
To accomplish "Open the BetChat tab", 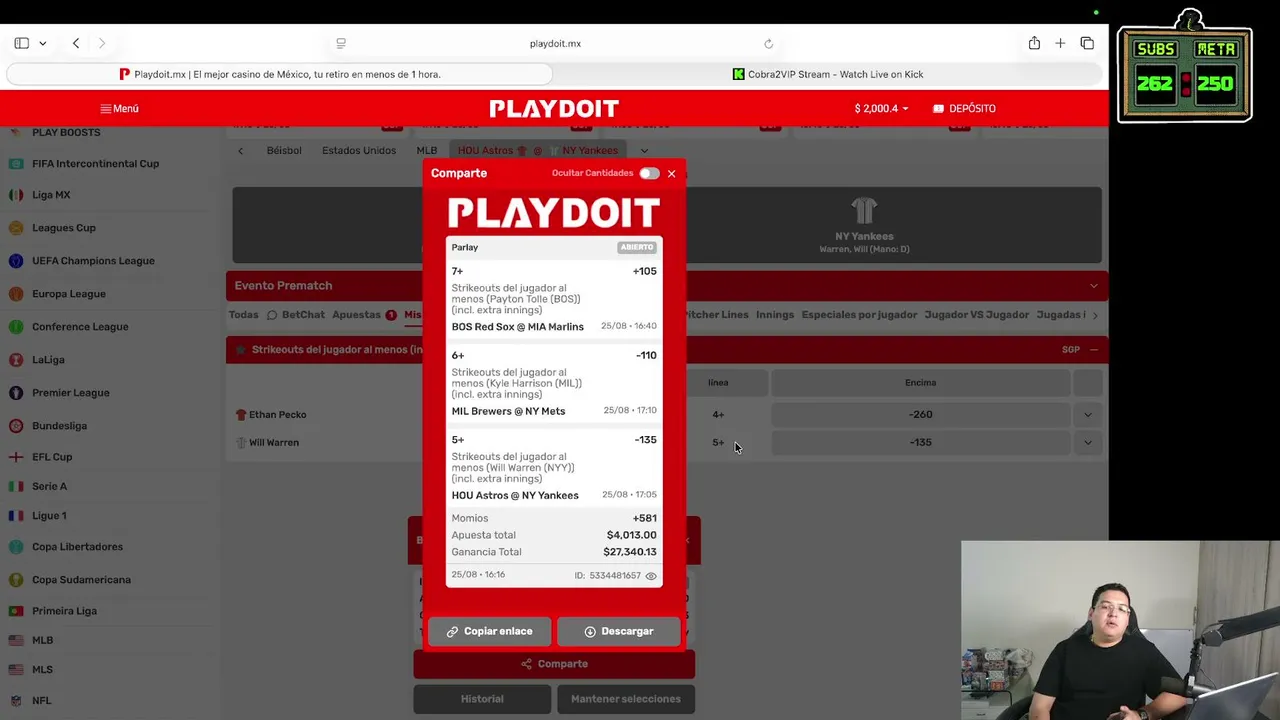I will [x=295, y=314].
